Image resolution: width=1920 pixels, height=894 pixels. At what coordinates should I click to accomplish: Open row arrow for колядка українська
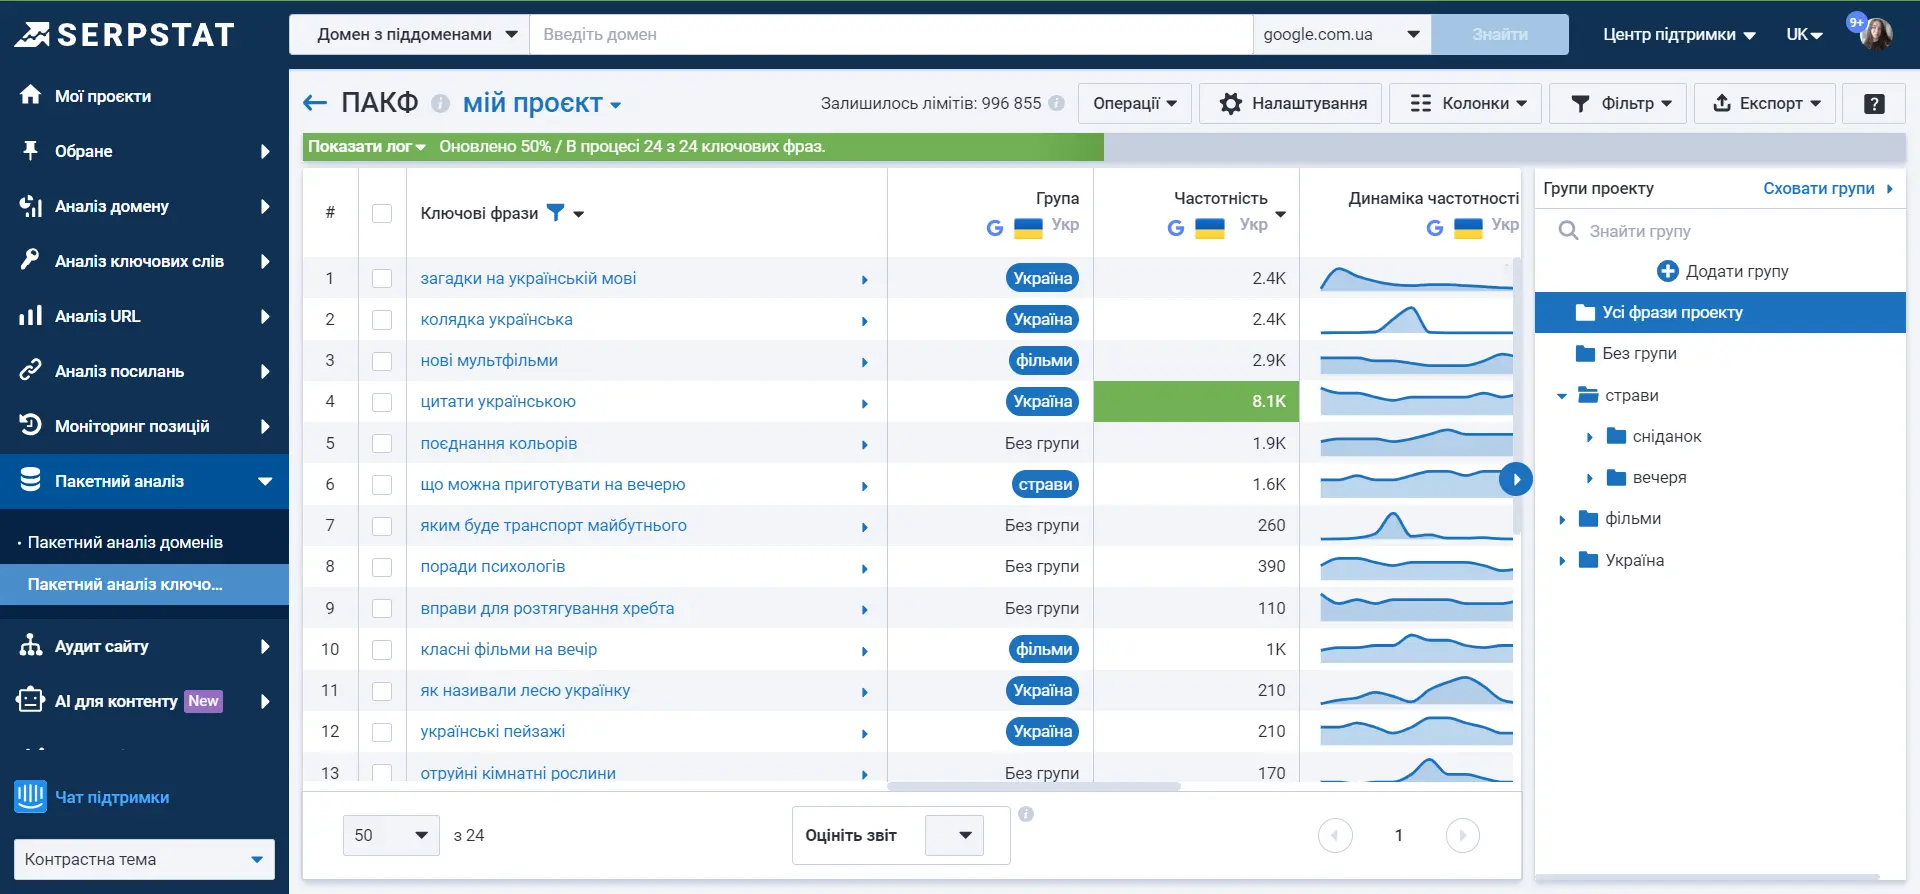pos(865,321)
